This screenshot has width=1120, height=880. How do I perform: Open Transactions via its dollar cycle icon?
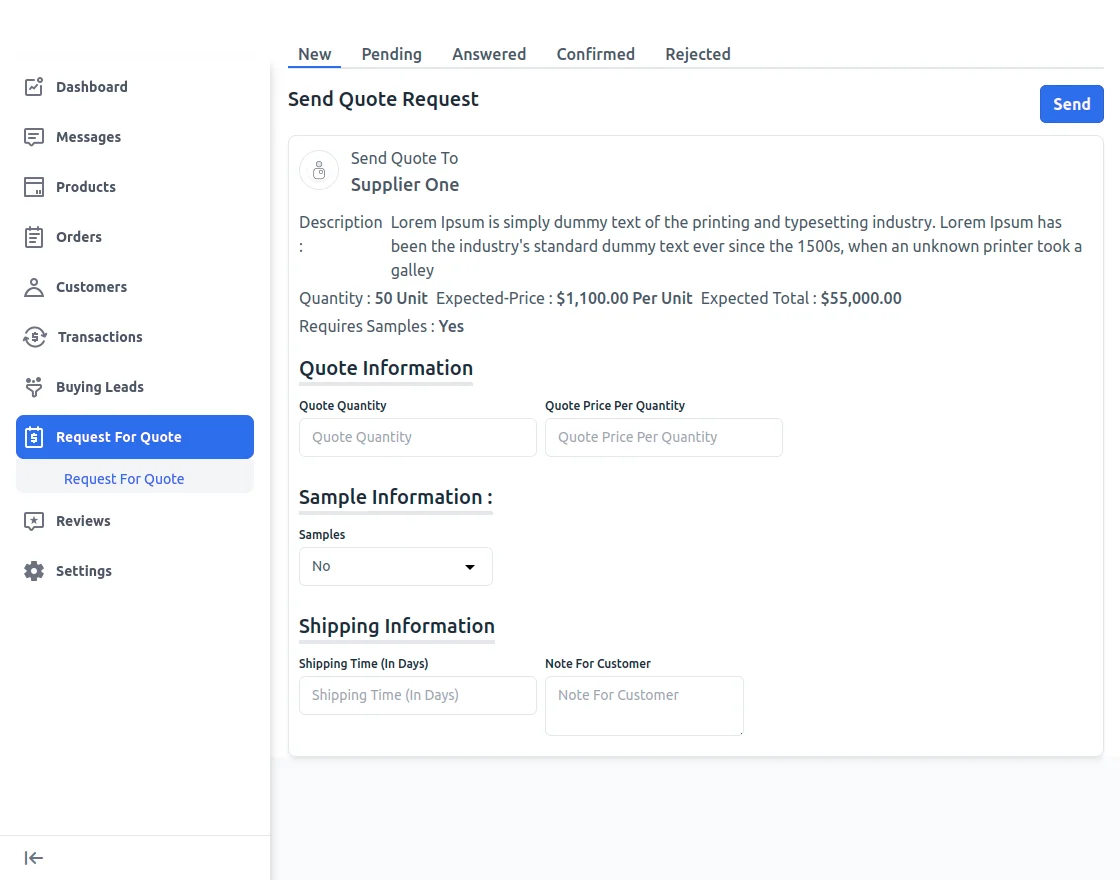[x=34, y=337]
